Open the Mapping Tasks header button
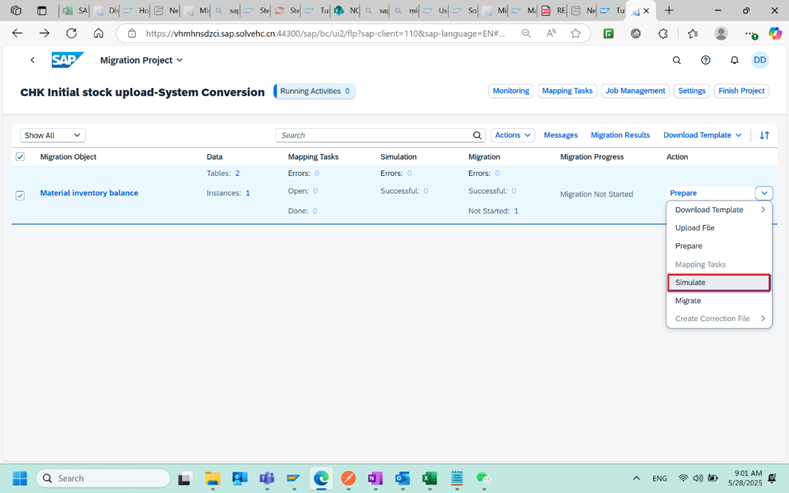The height and width of the screenshot is (493, 789). pos(567,91)
